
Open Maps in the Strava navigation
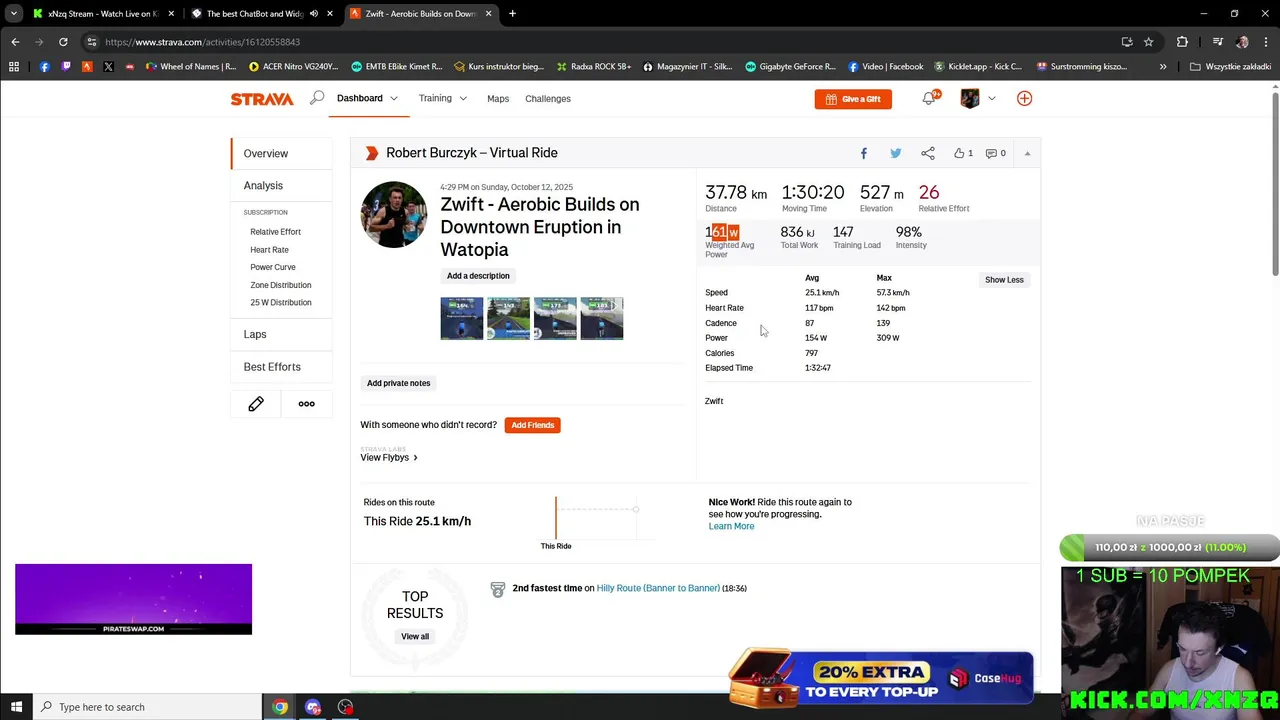(x=498, y=99)
